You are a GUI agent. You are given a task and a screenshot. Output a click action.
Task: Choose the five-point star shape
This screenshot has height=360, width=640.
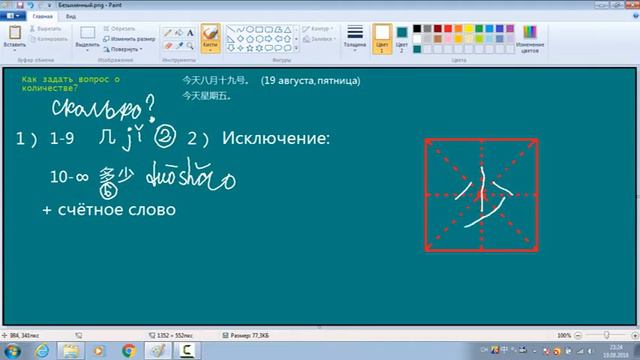(x=249, y=48)
